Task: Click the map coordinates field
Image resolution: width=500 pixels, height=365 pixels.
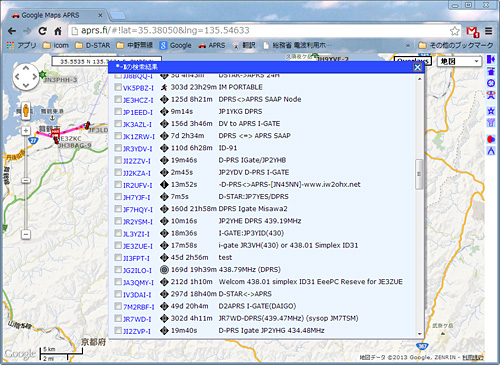Action: [x=107, y=61]
